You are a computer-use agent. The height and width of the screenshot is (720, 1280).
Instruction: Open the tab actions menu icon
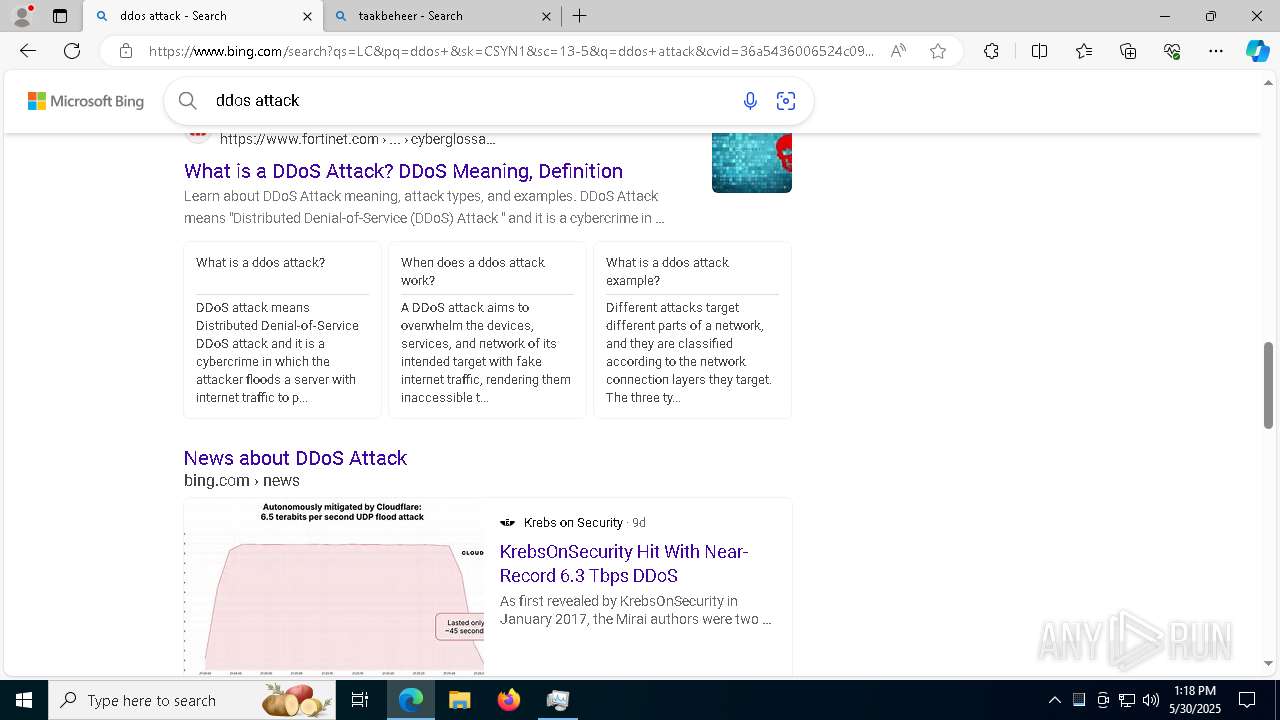click(x=60, y=16)
